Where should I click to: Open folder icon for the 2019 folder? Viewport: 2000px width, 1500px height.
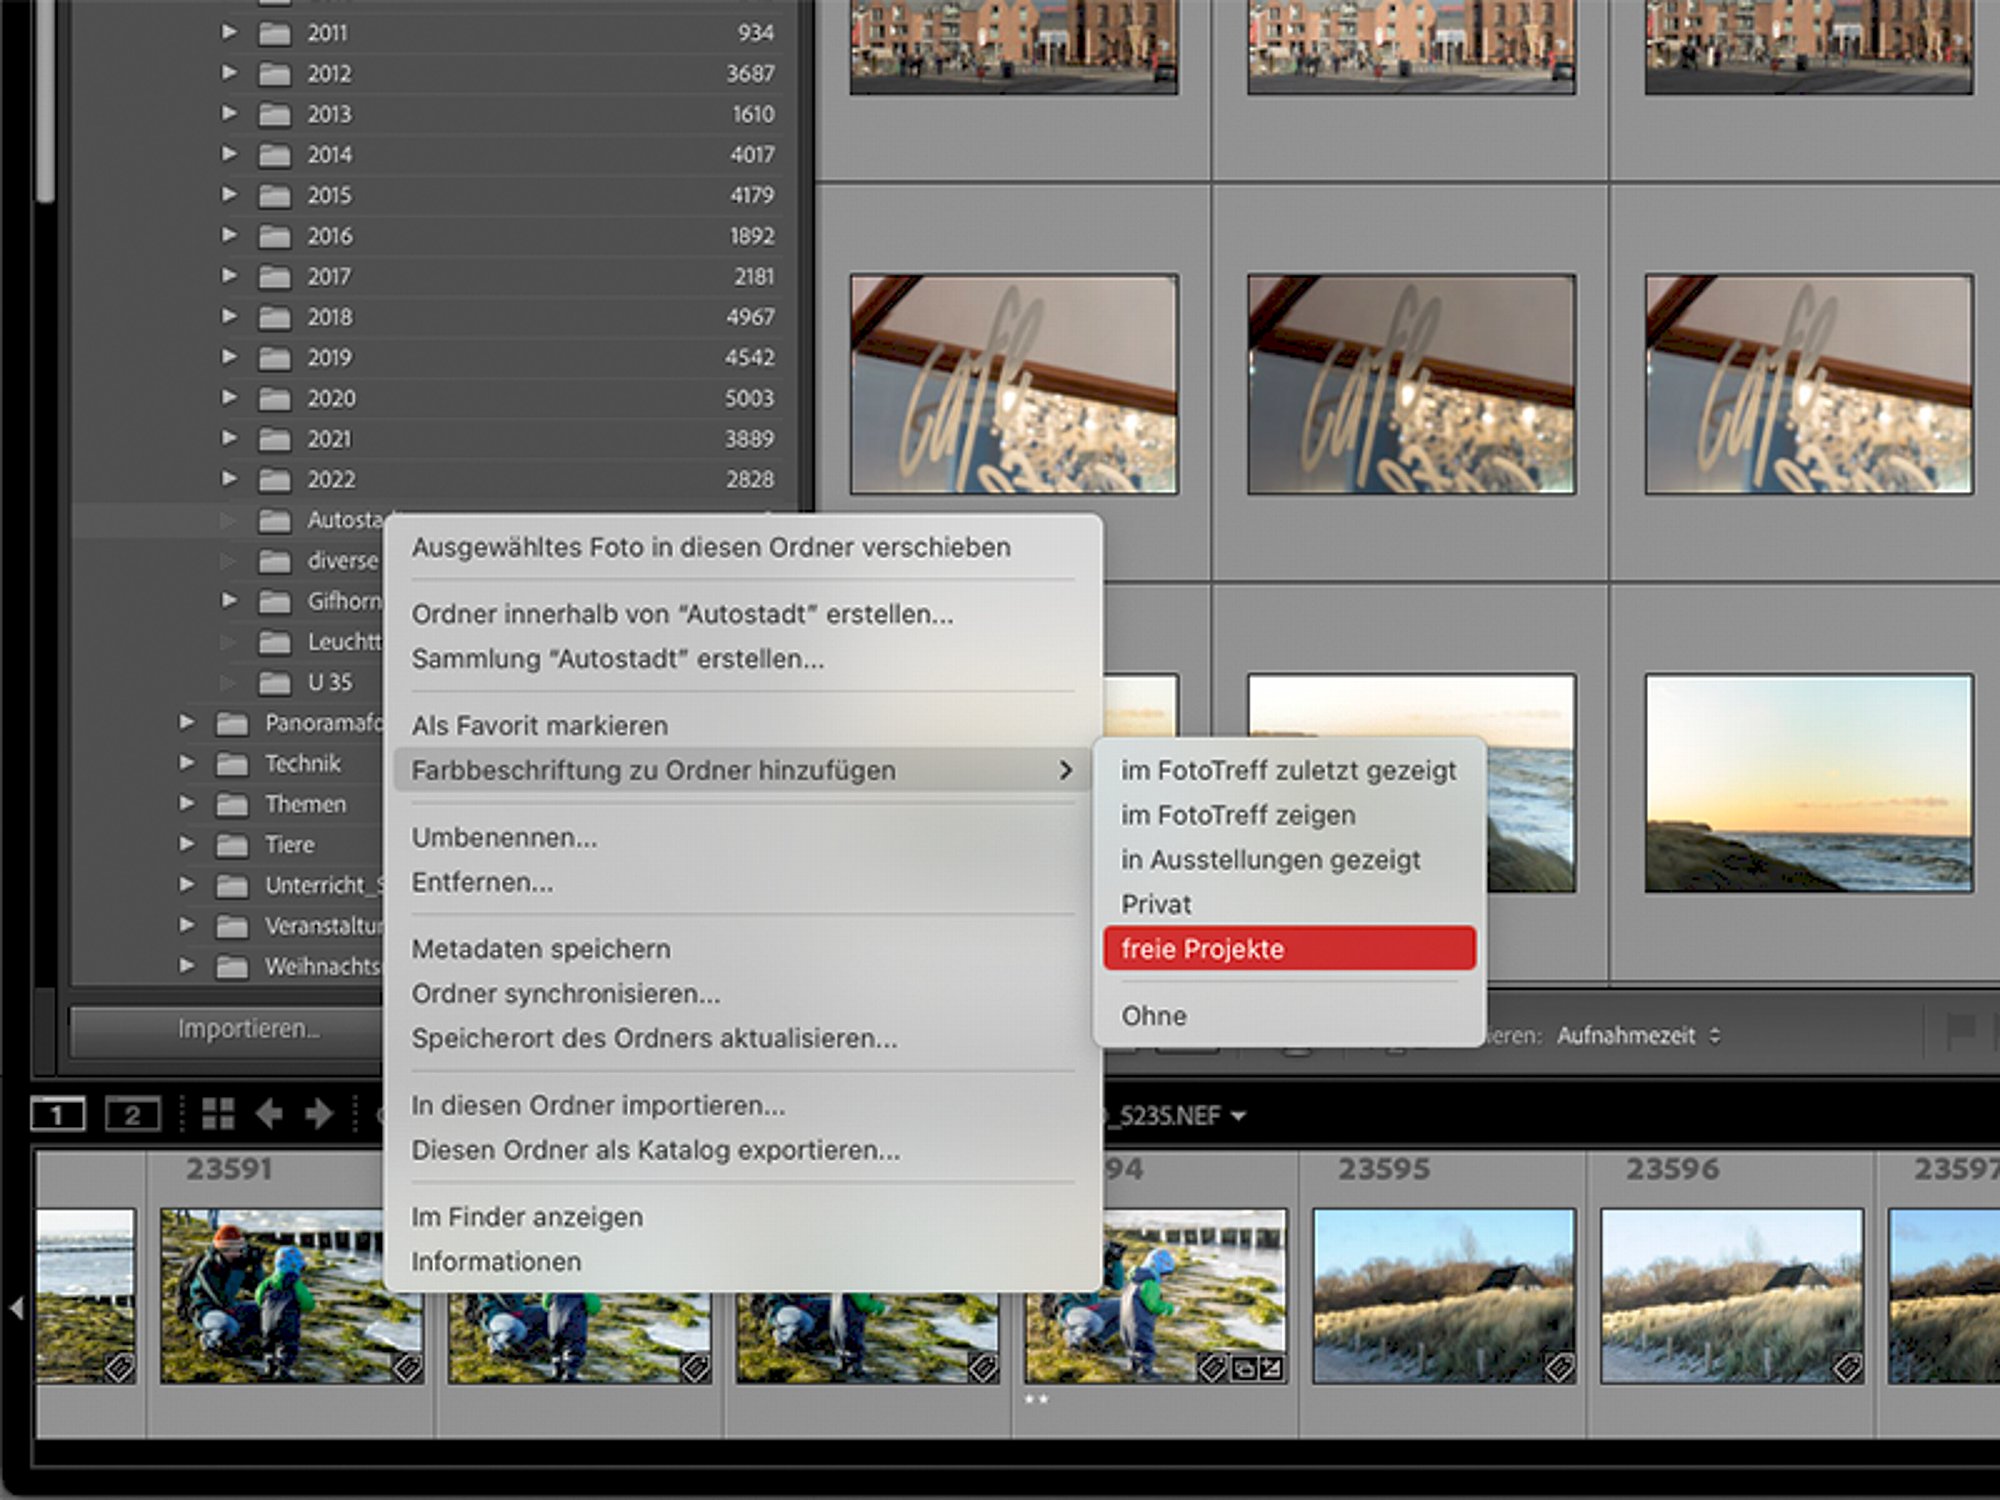(274, 358)
